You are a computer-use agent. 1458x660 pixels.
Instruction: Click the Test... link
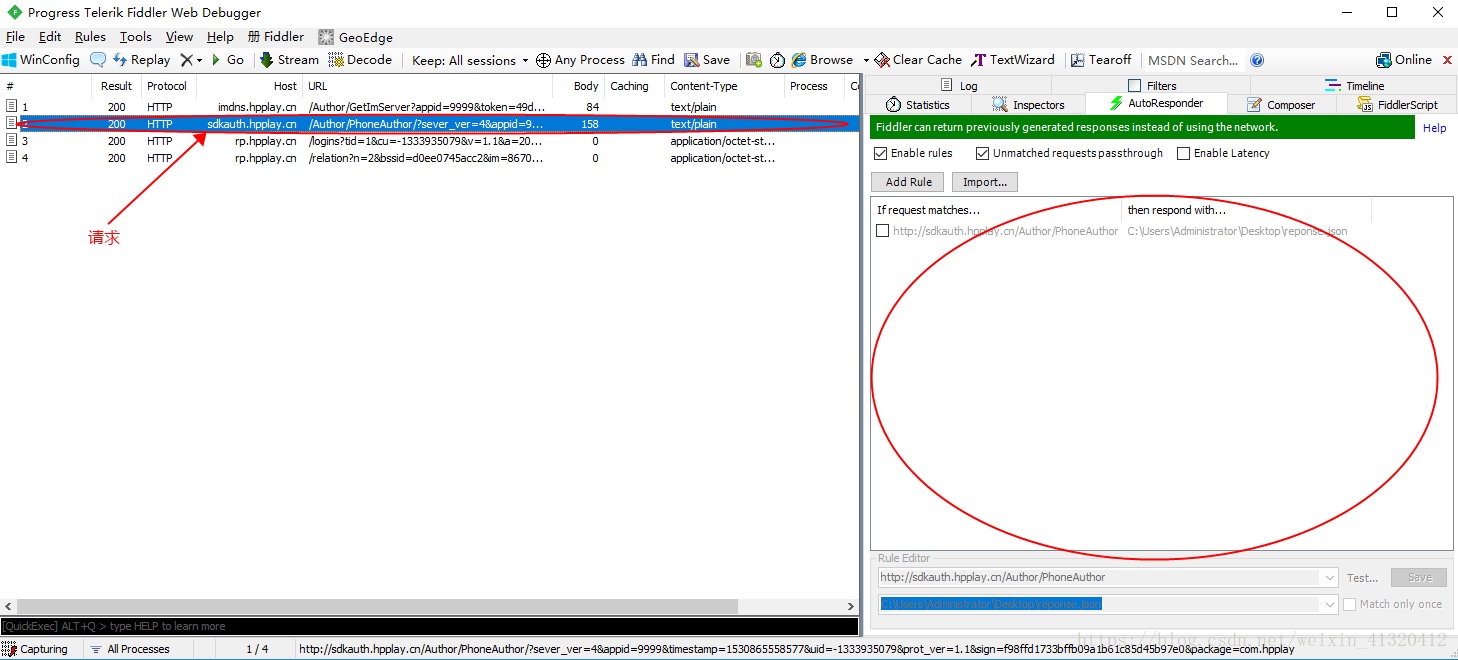1362,578
